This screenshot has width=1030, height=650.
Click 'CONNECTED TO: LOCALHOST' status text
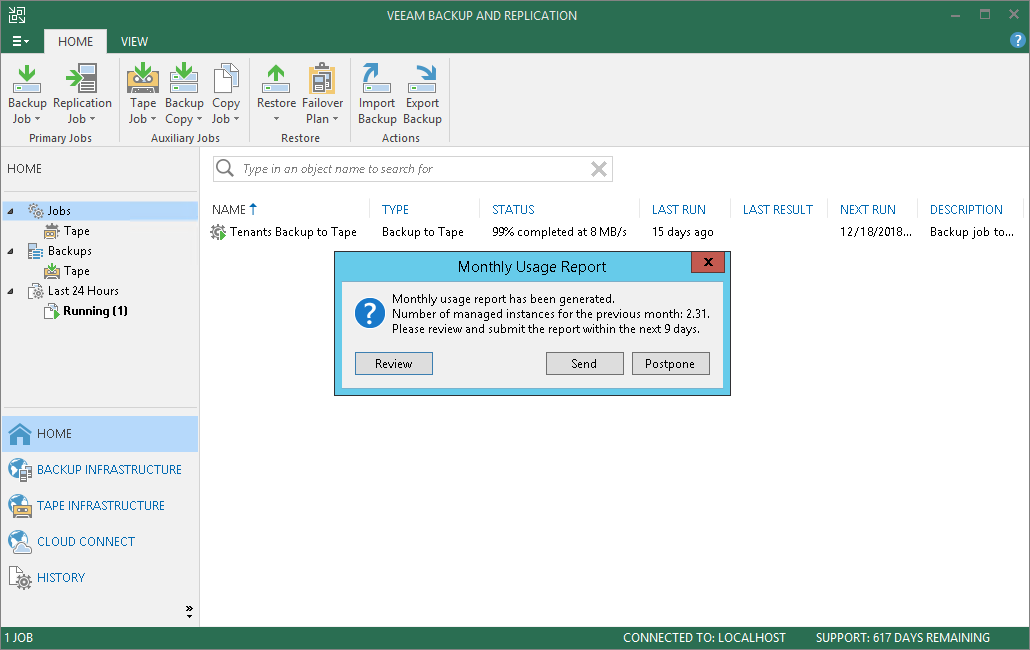tap(704, 638)
